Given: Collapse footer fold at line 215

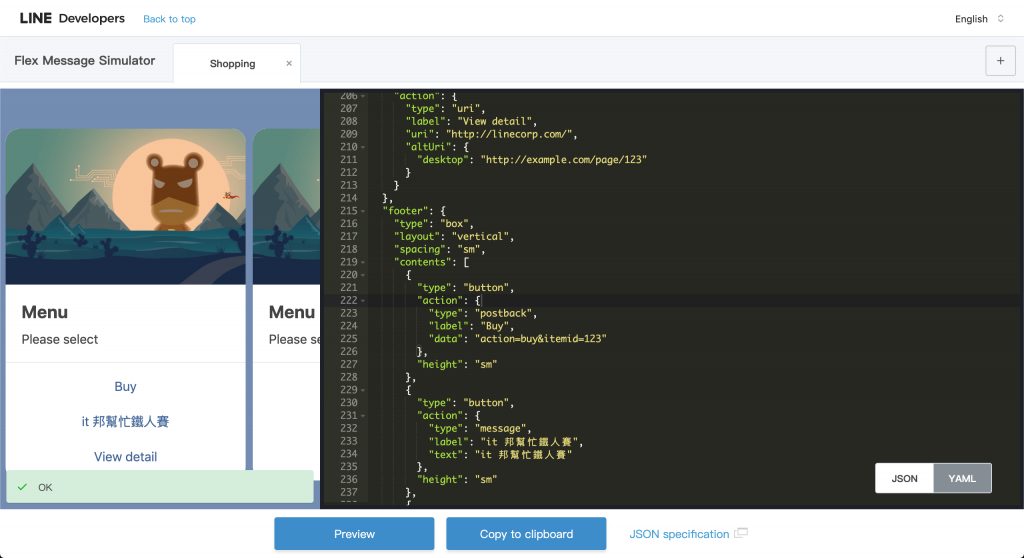Looking at the screenshot, I should pos(363,211).
